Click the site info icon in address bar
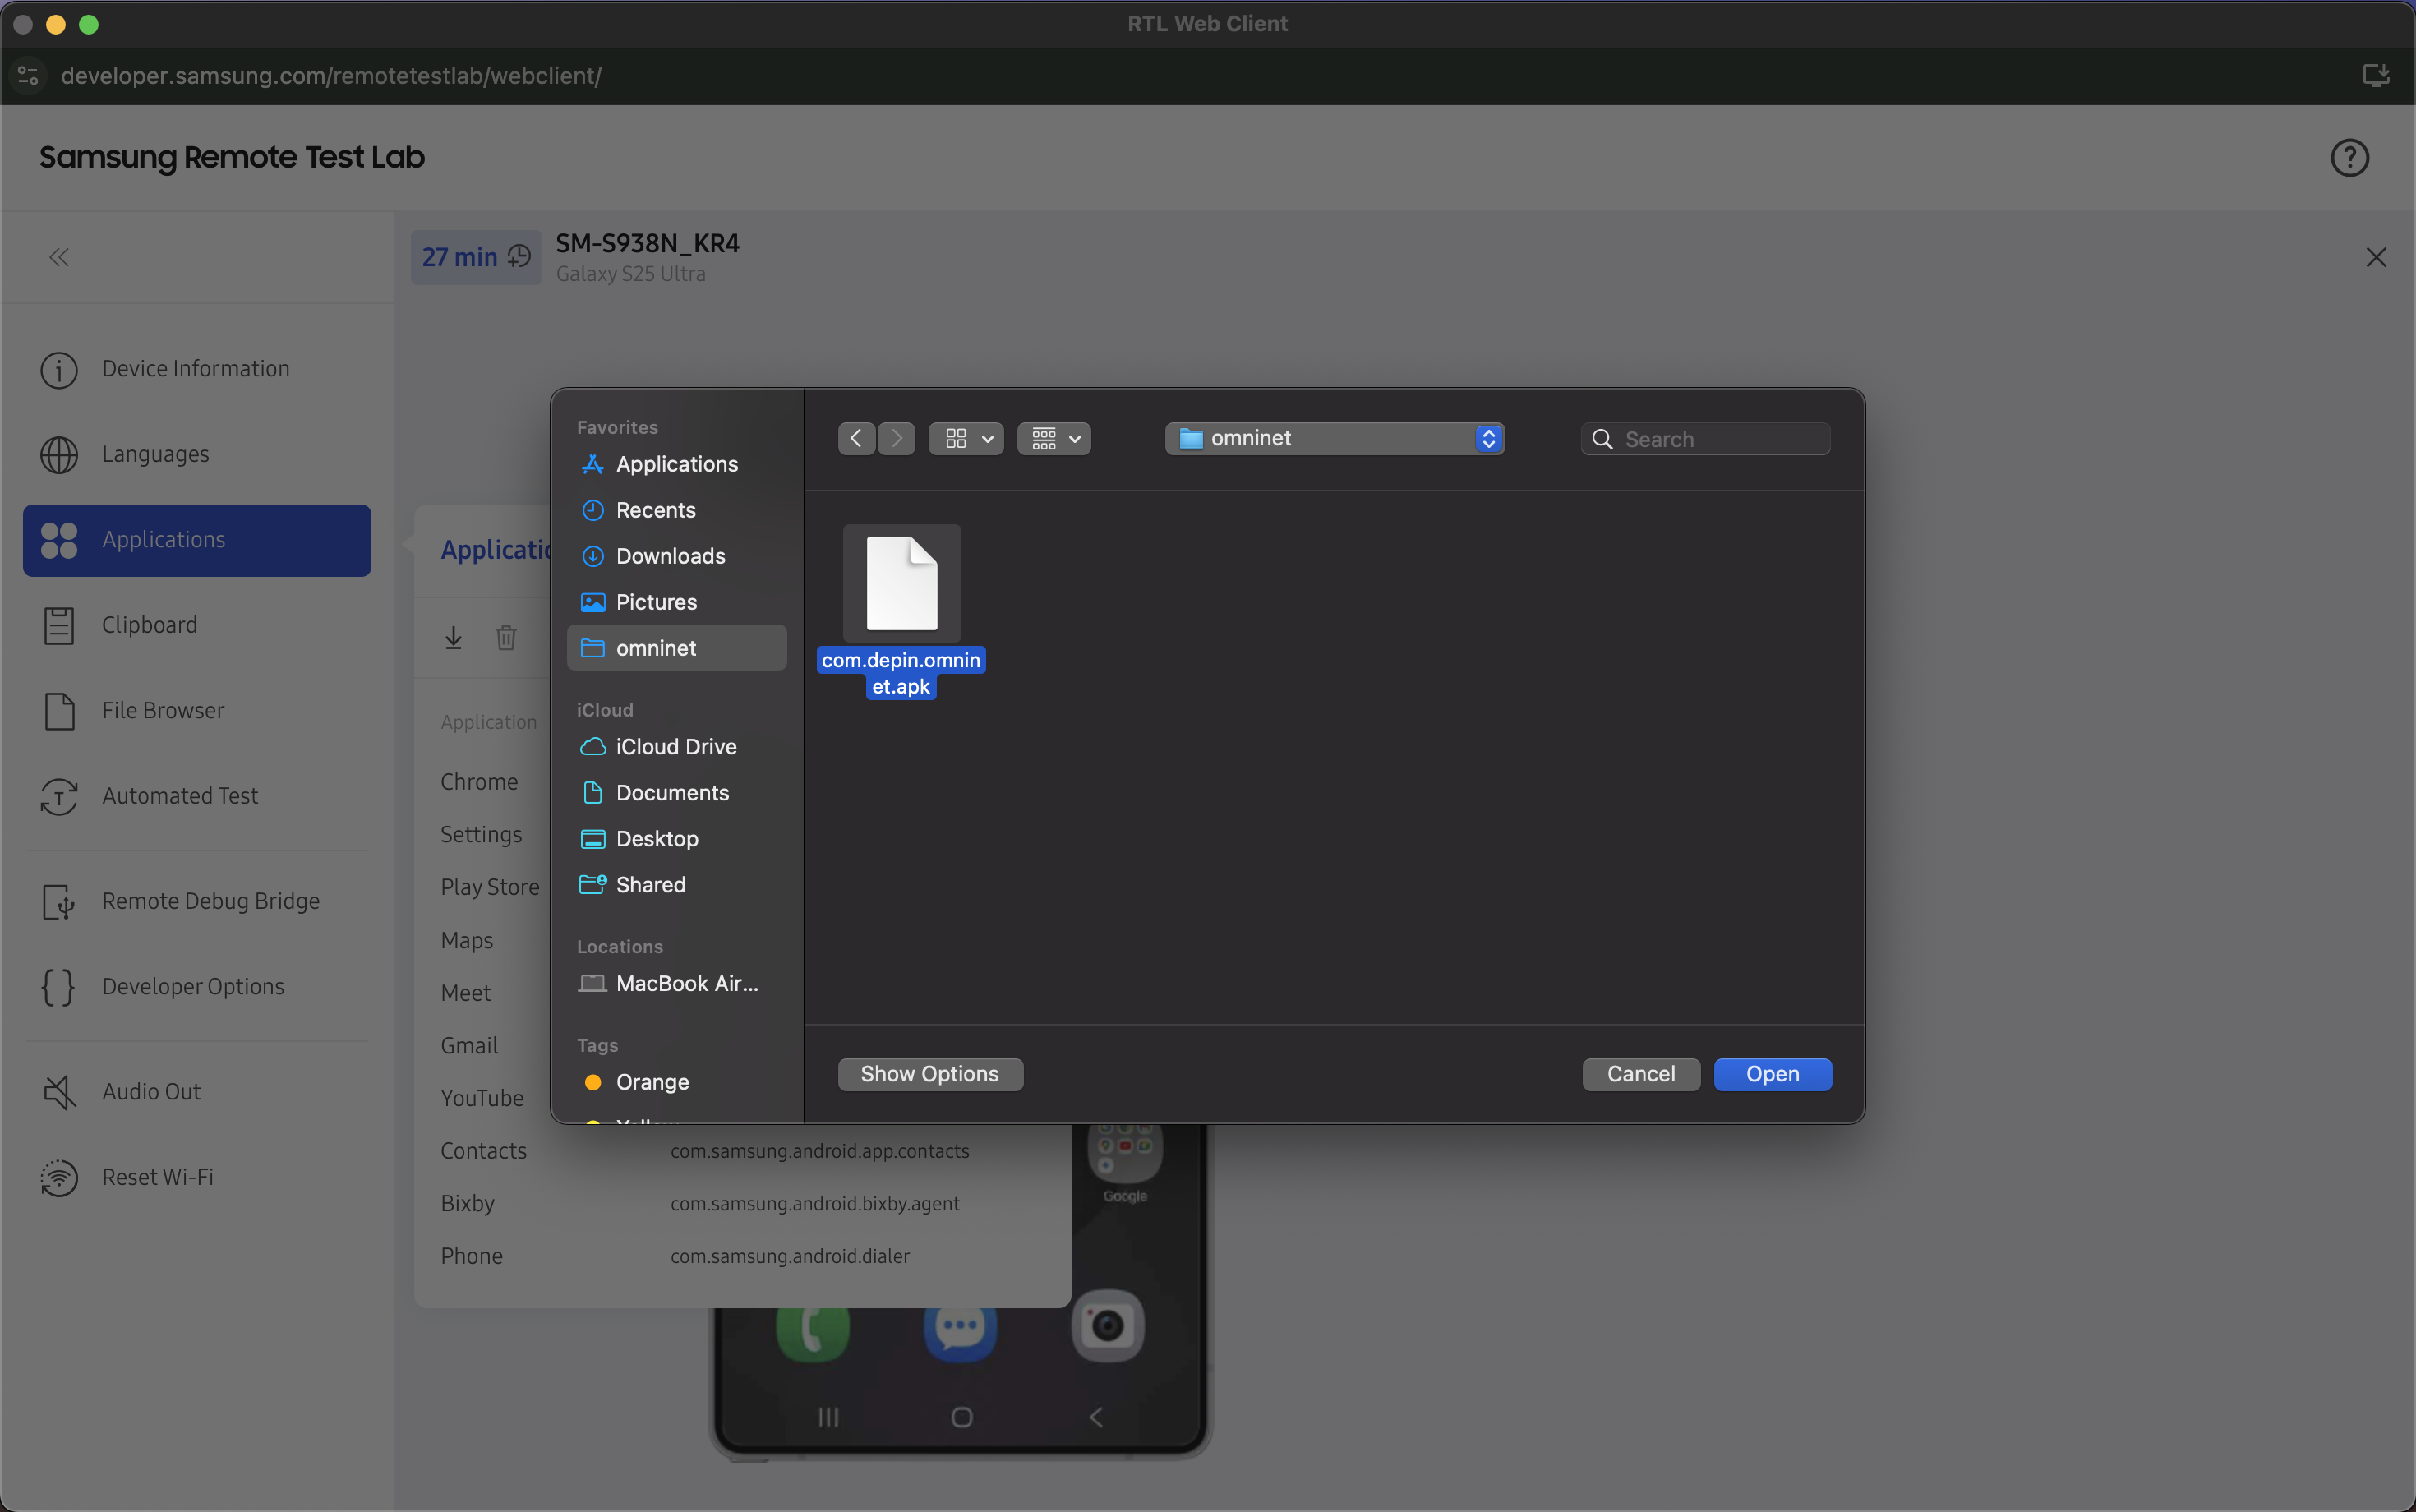The width and height of the screenshot is (2416, 1512). (x=28, y=76)
